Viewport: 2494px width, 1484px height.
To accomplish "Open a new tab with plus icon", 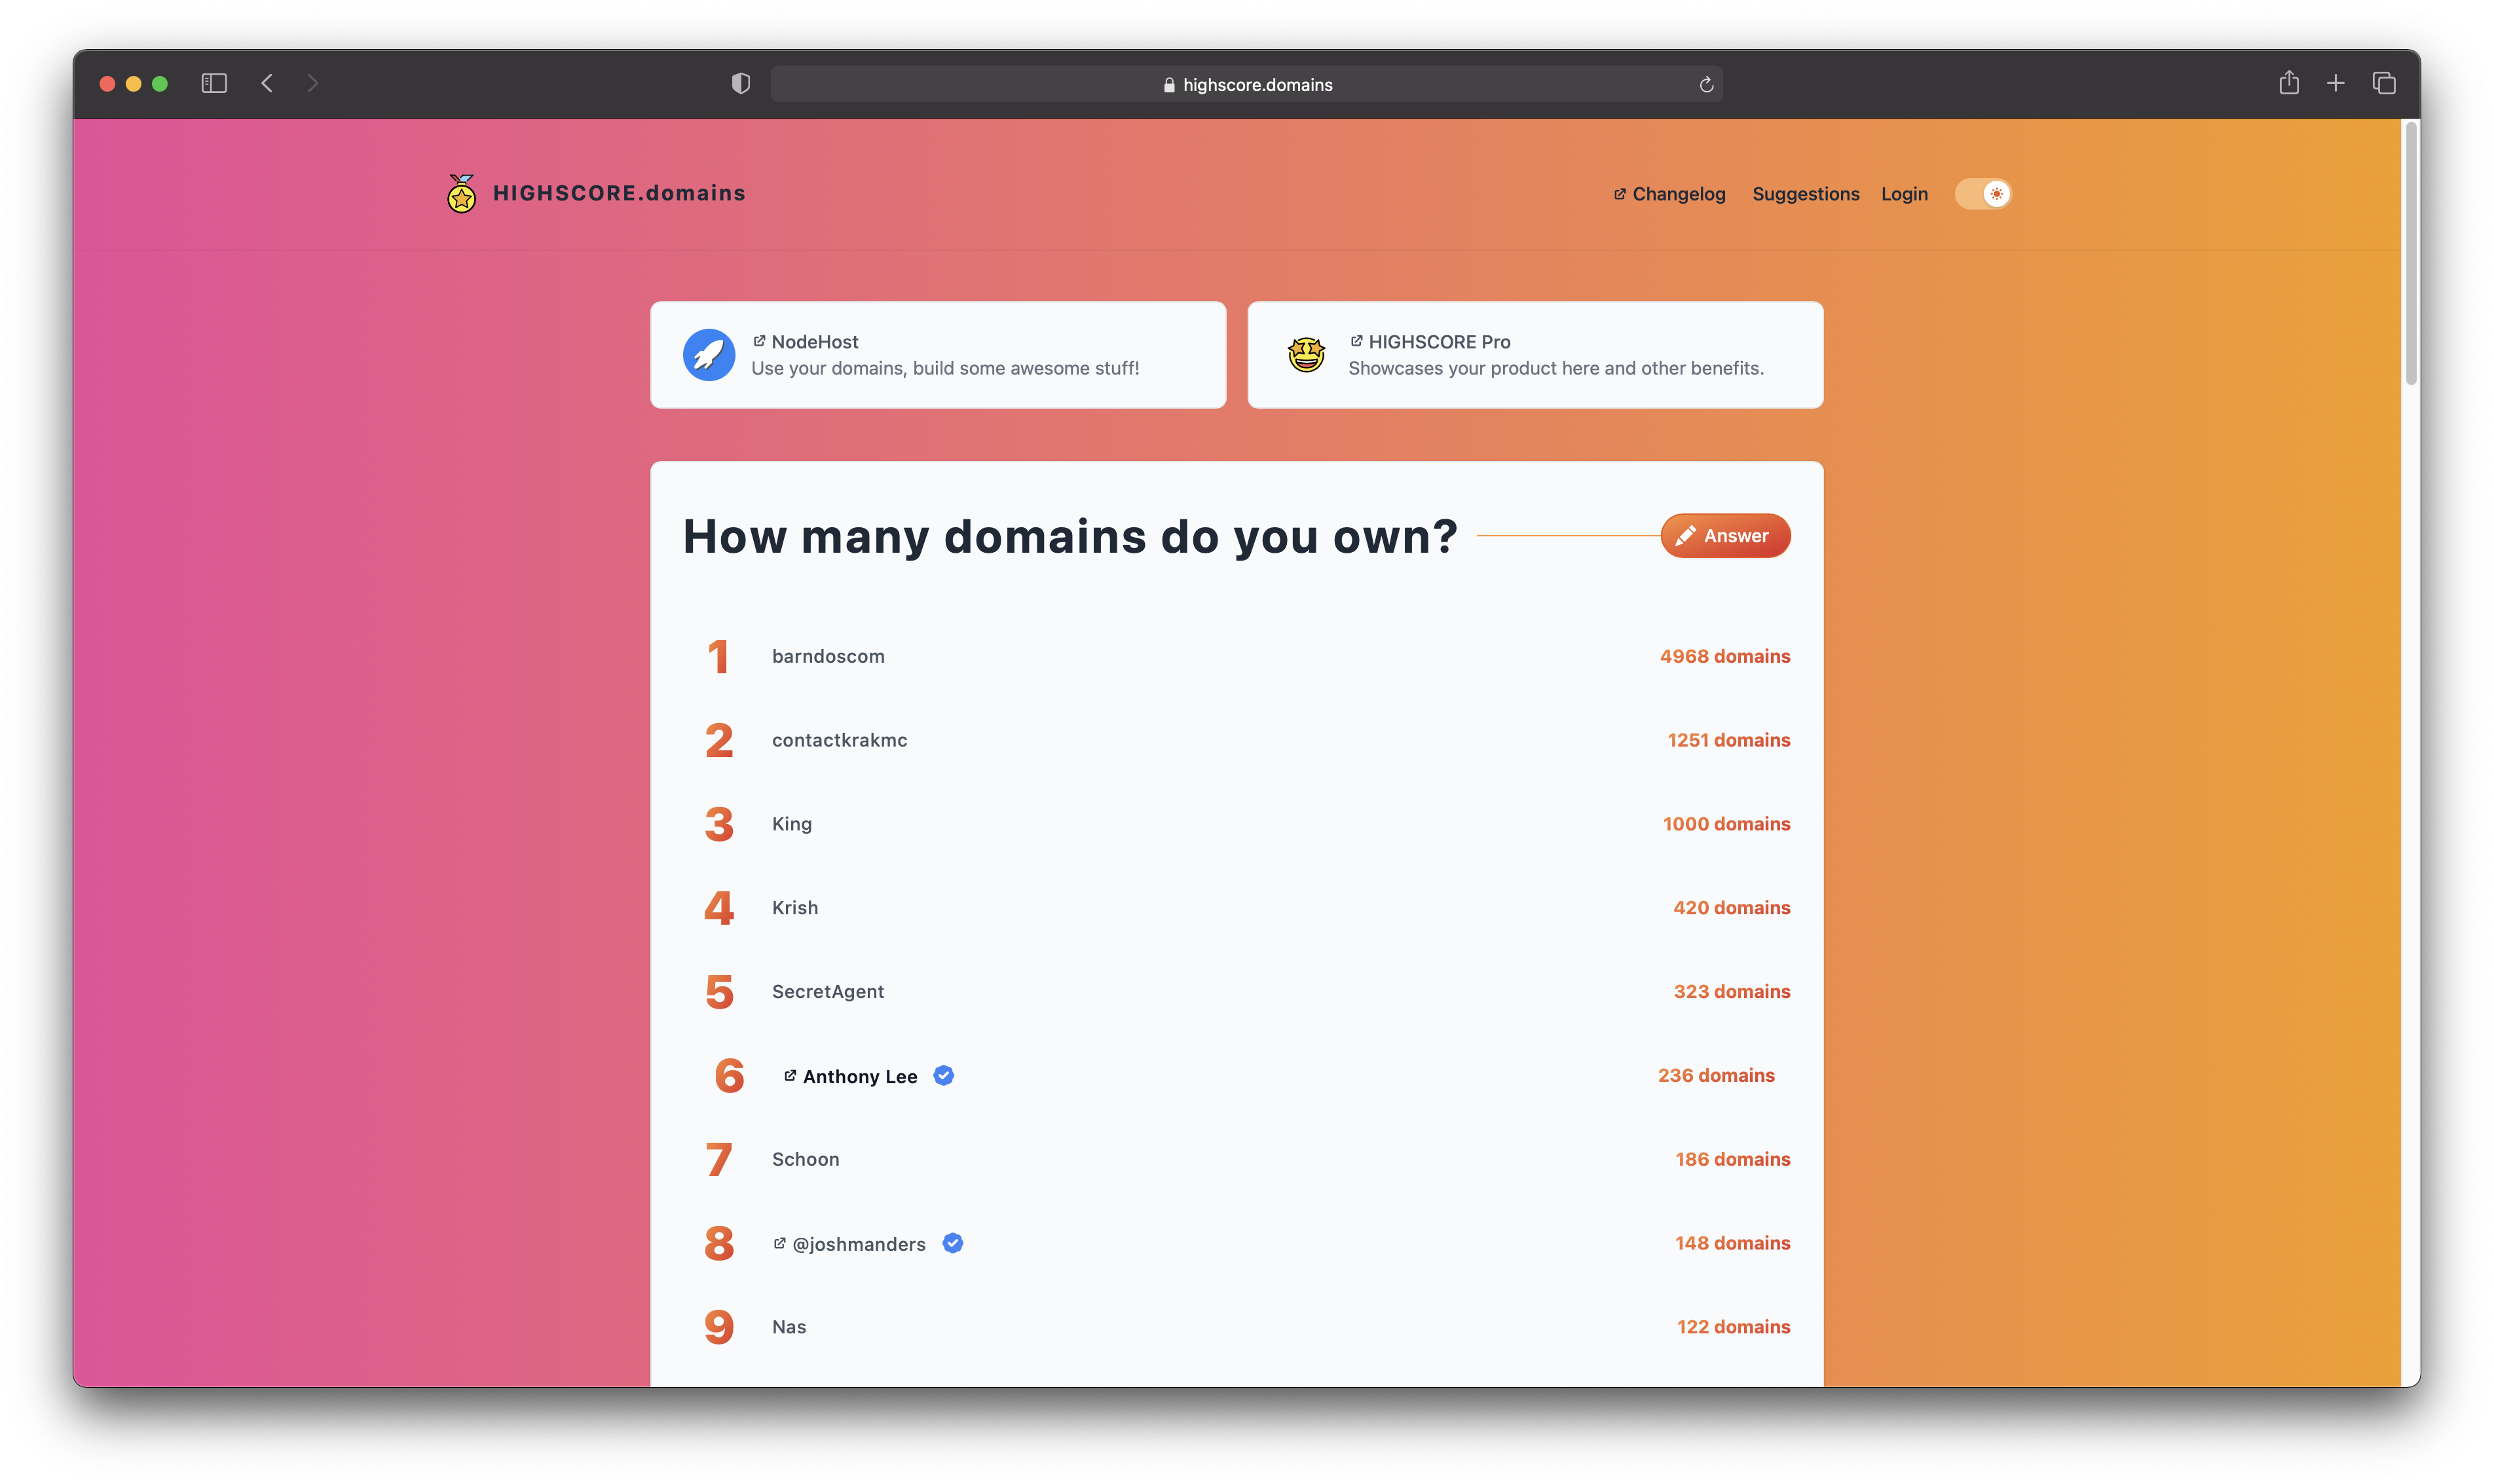I will point(2335,84).
